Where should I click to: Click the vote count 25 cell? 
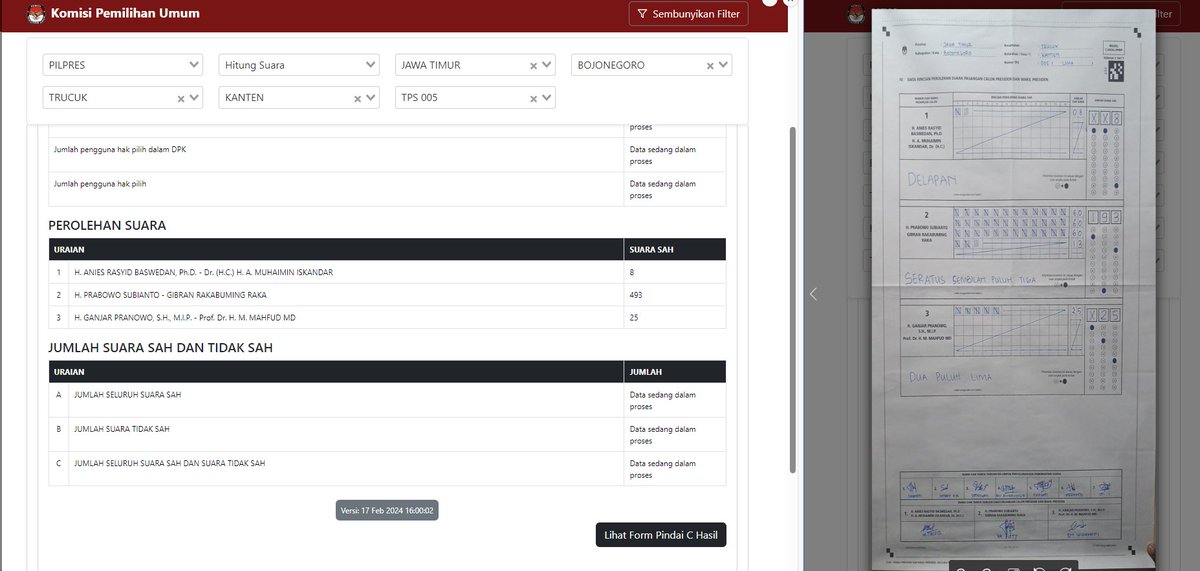pyautogui.click(x=675, y=318)
